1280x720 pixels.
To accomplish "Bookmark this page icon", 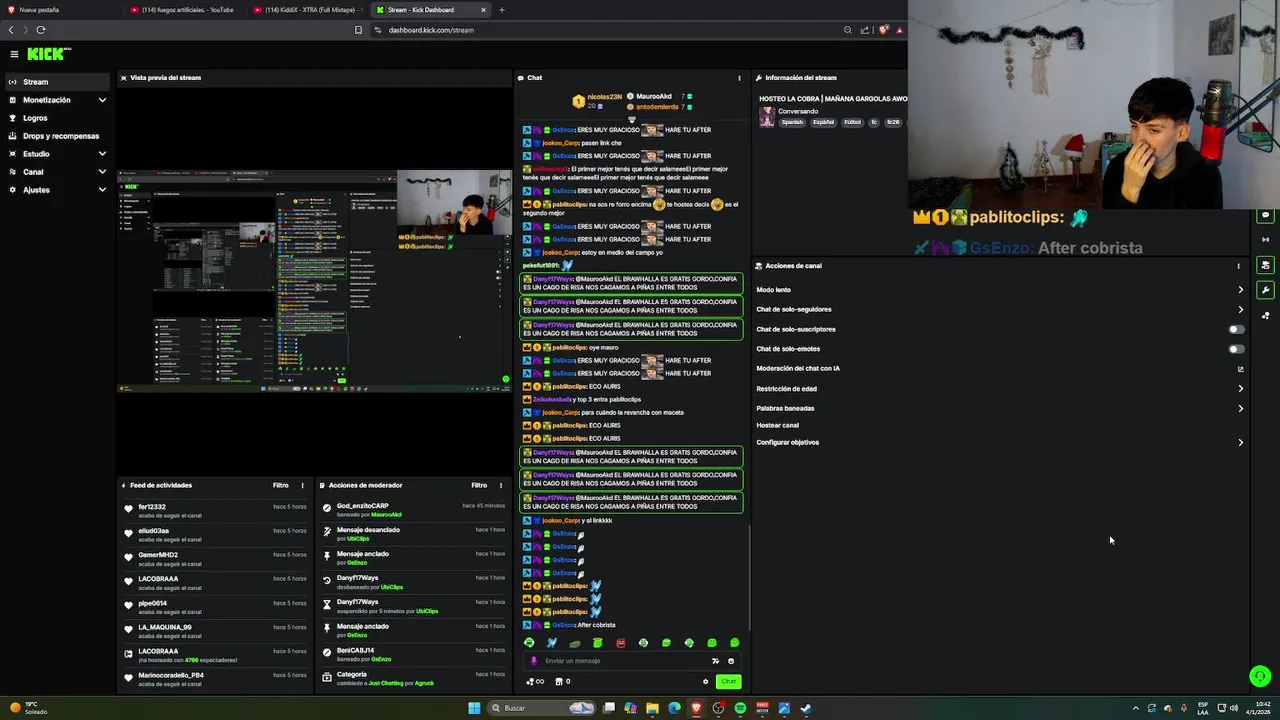I will (358, 30).
